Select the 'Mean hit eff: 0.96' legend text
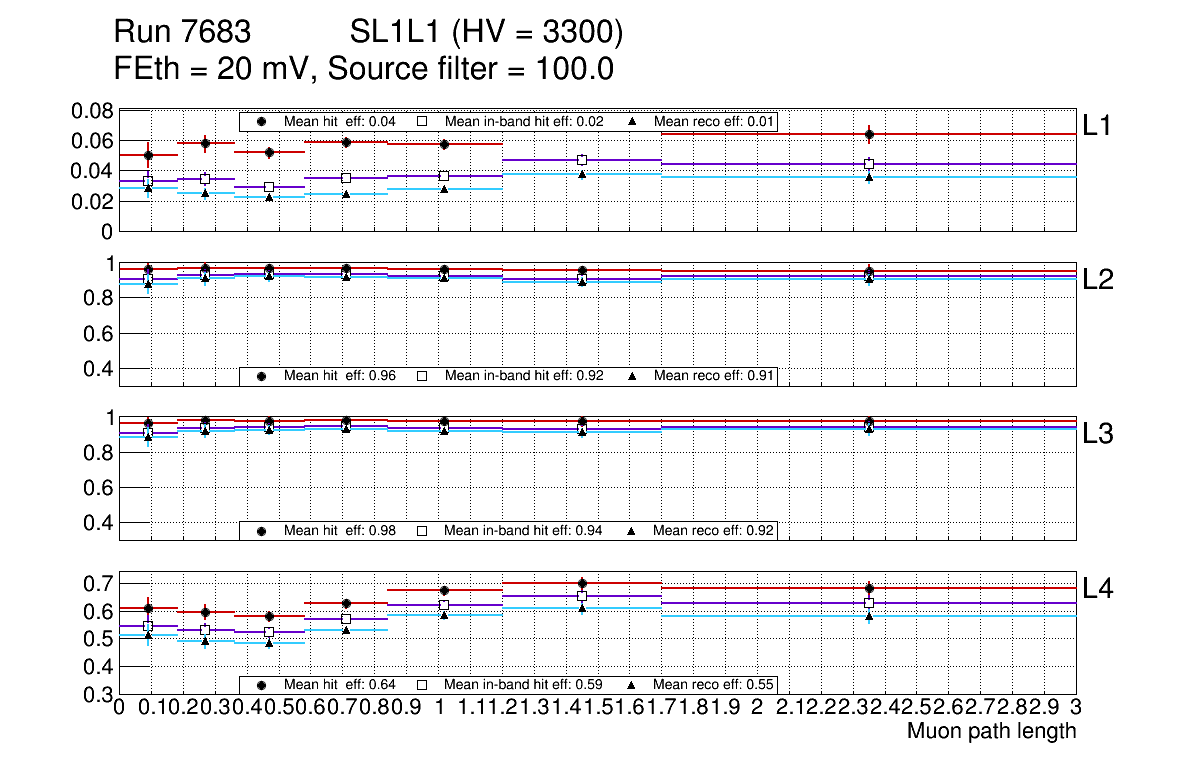1196x772 pixels. click(x=340, y=376)
